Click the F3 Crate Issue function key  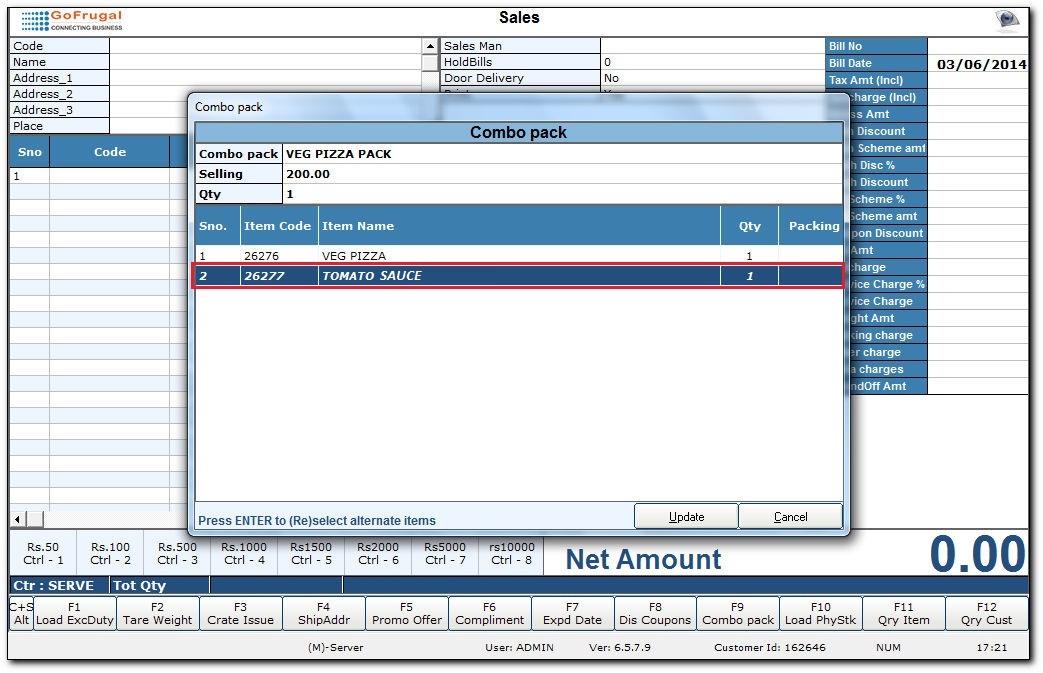pyautogui.click(x=241, y=613)
